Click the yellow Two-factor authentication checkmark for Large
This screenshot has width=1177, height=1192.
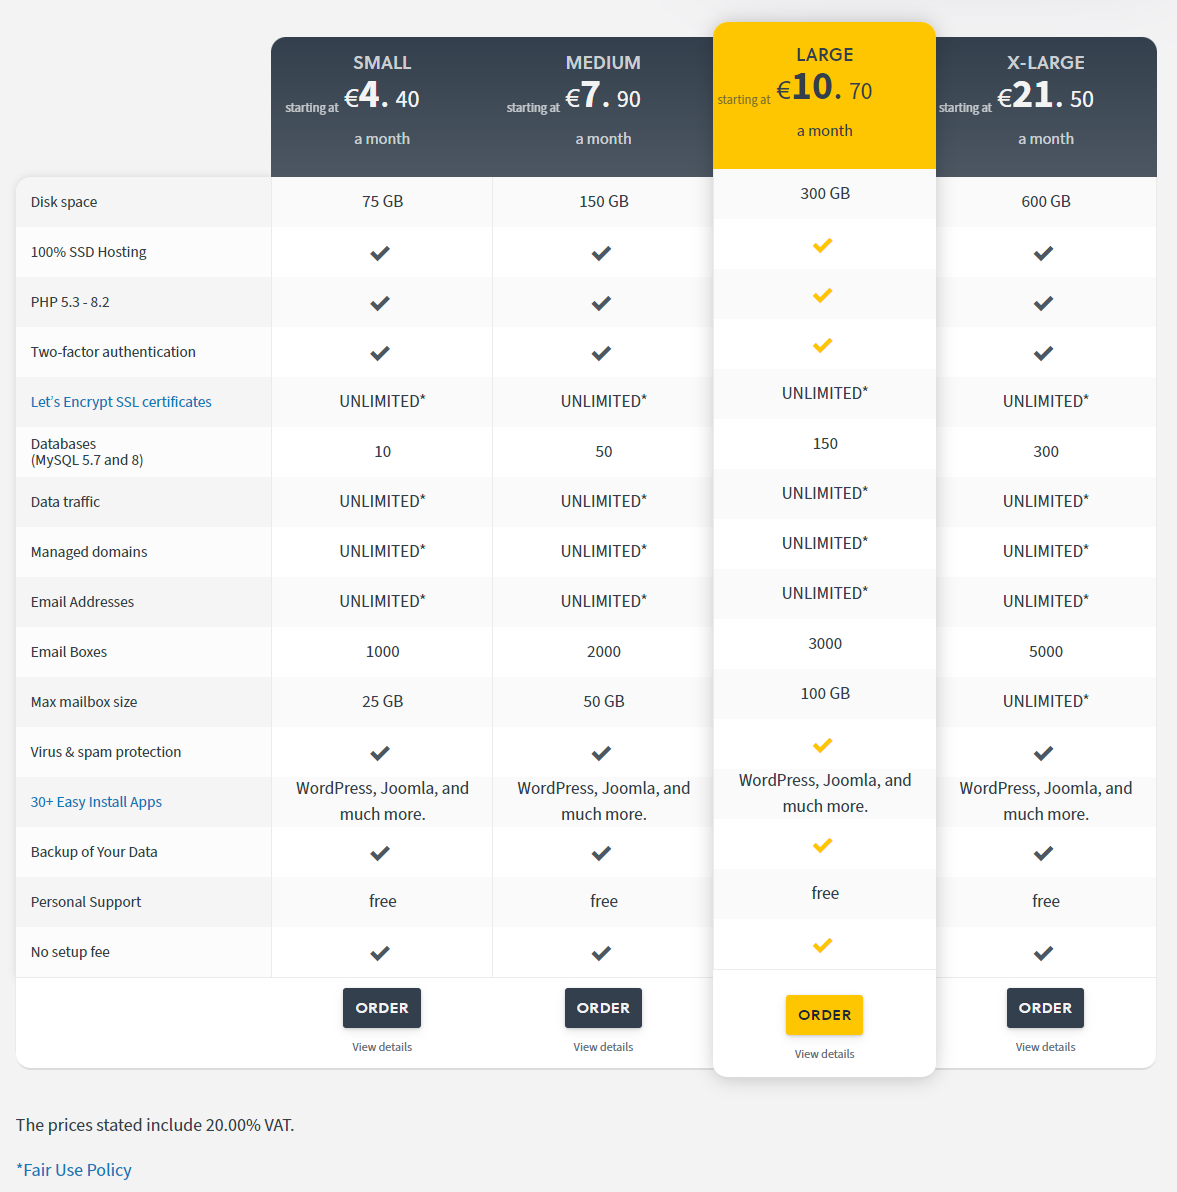tap(823, 346)
